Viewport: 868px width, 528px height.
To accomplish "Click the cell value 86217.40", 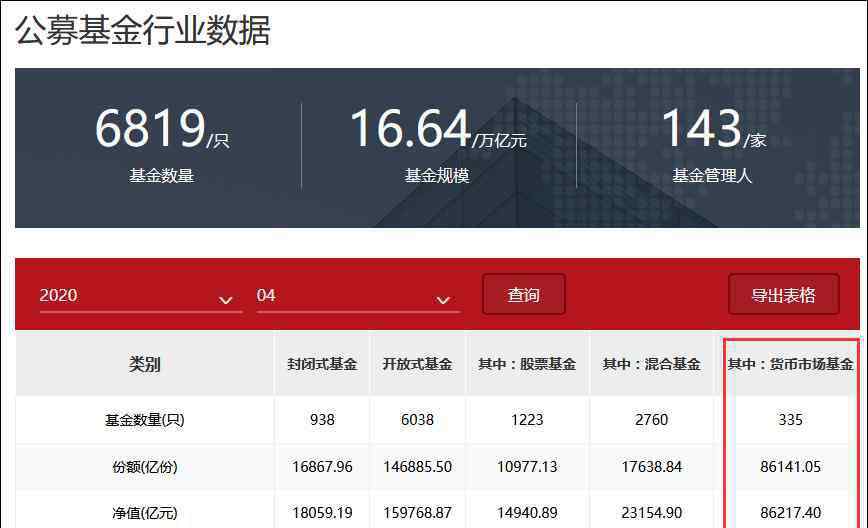I will 790,513.
